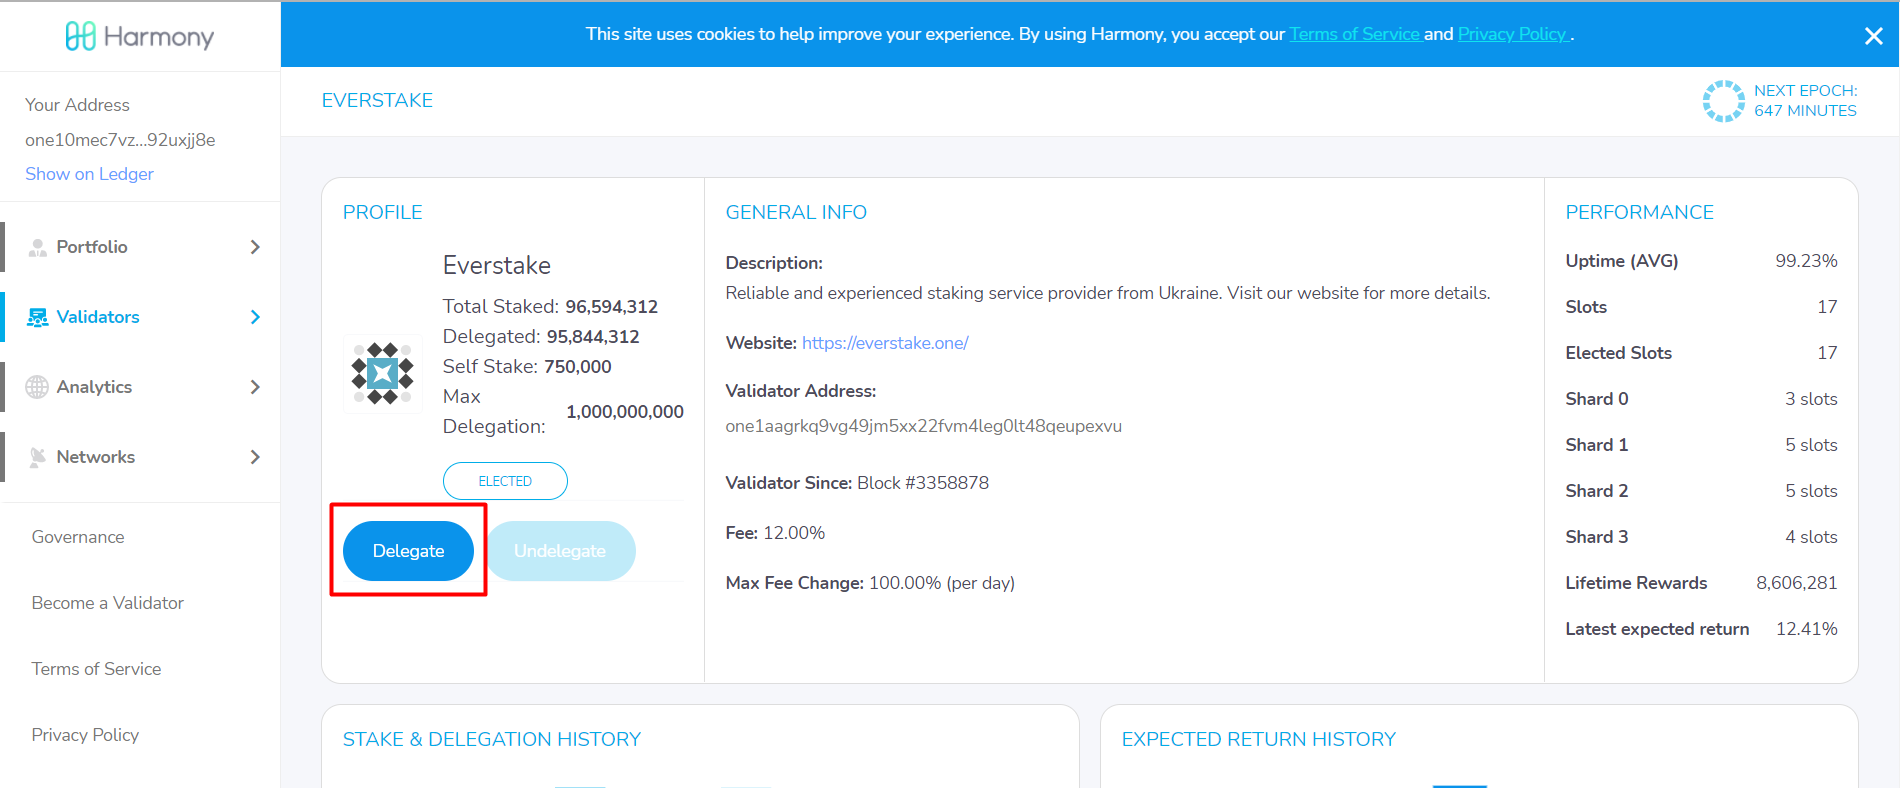Click Lifetime Rewards value 8,606,281

tap(1796, 583)
